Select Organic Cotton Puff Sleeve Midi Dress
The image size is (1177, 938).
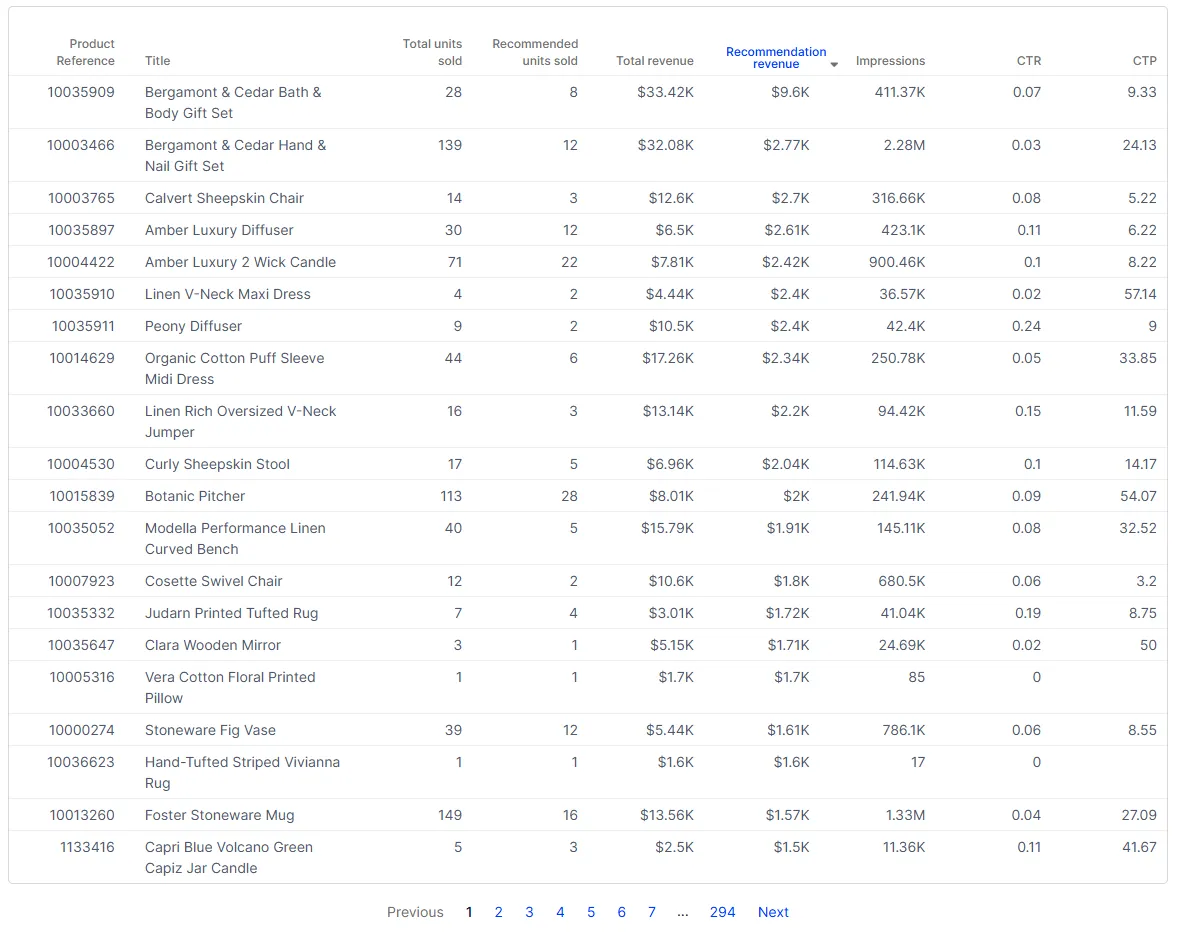point(234,368)
